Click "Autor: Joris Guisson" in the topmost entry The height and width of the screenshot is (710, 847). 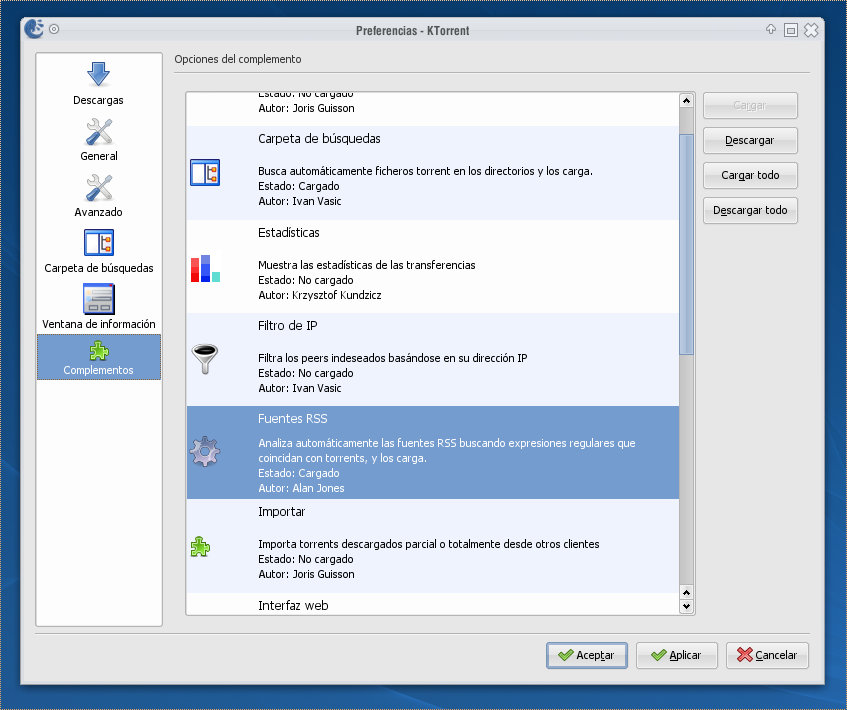point(306,108)
